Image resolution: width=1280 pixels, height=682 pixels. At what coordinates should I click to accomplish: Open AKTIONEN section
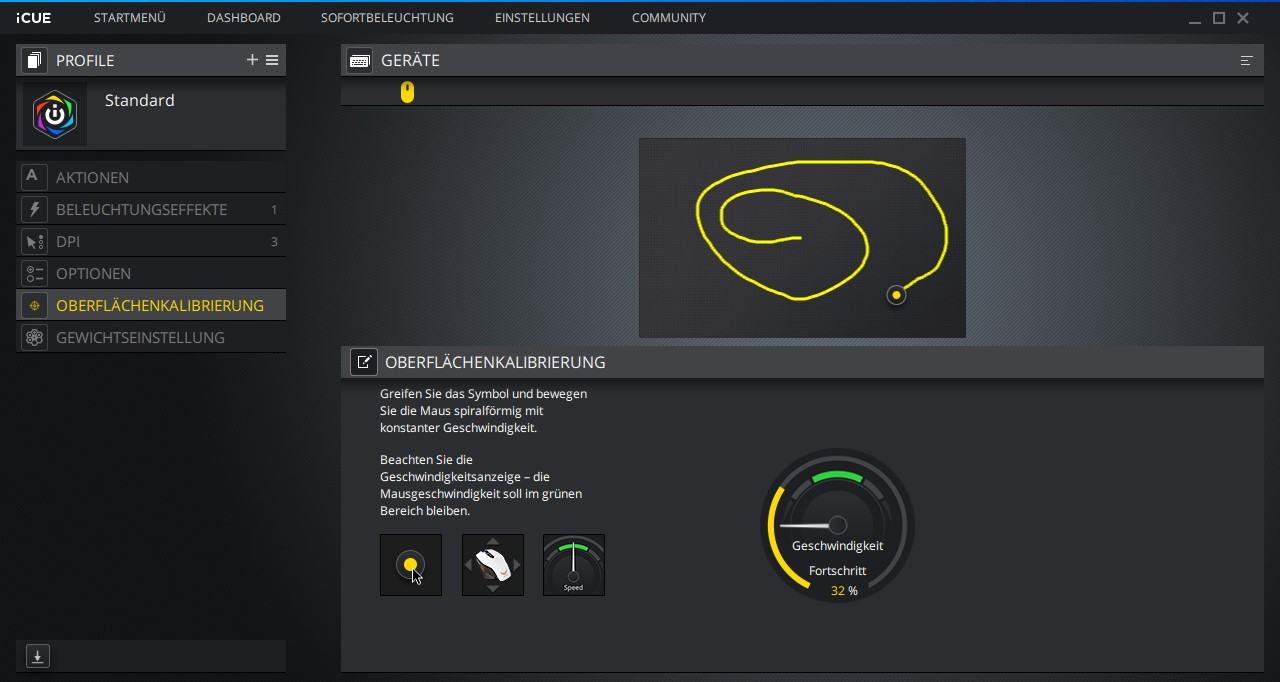pyautogui.click(x=151, y=177)
